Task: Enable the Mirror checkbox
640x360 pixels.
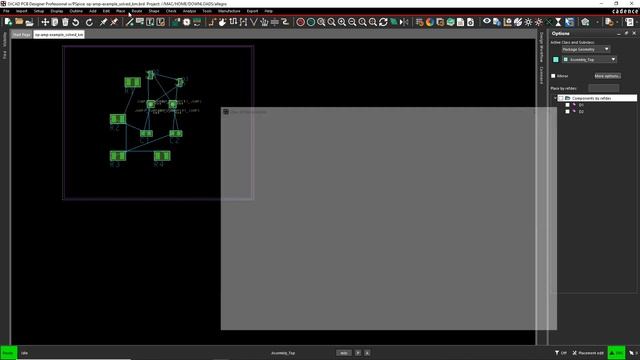Action: click(x=553, y=76)
